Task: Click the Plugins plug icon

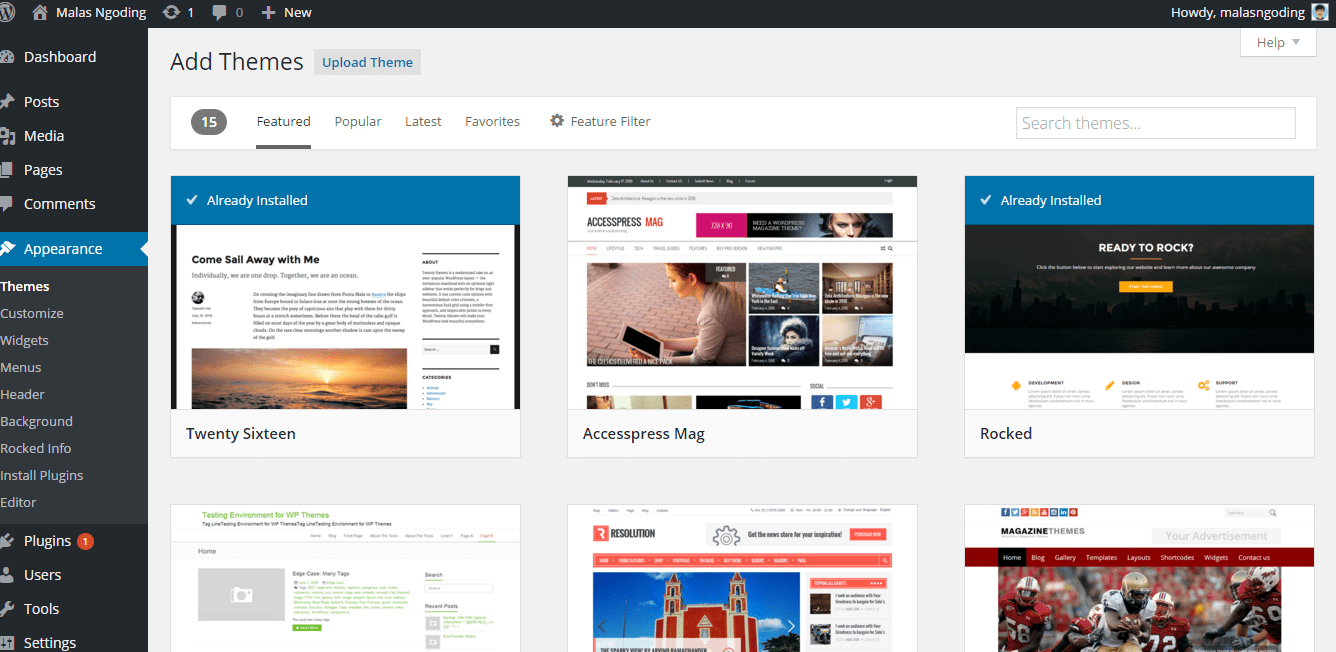Action: pyautogui.click(x=7, y=541)
